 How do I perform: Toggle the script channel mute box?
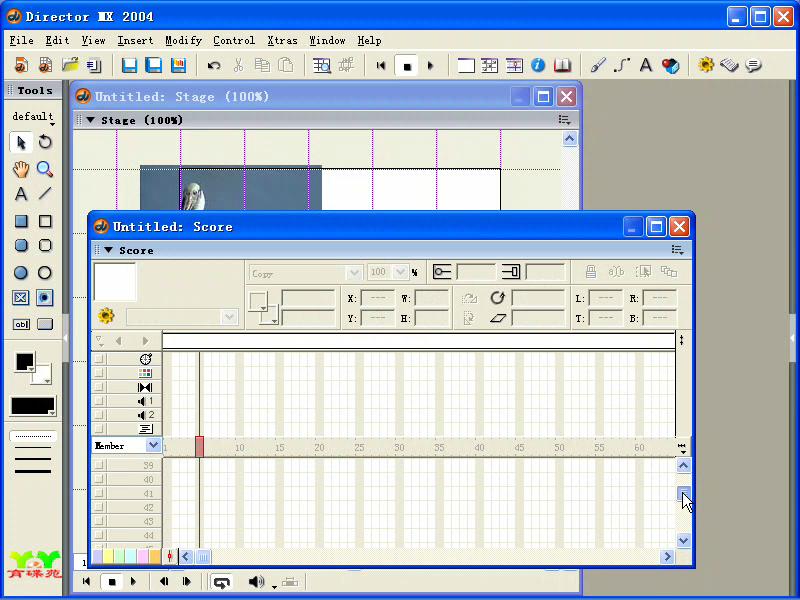click(99, 429)
